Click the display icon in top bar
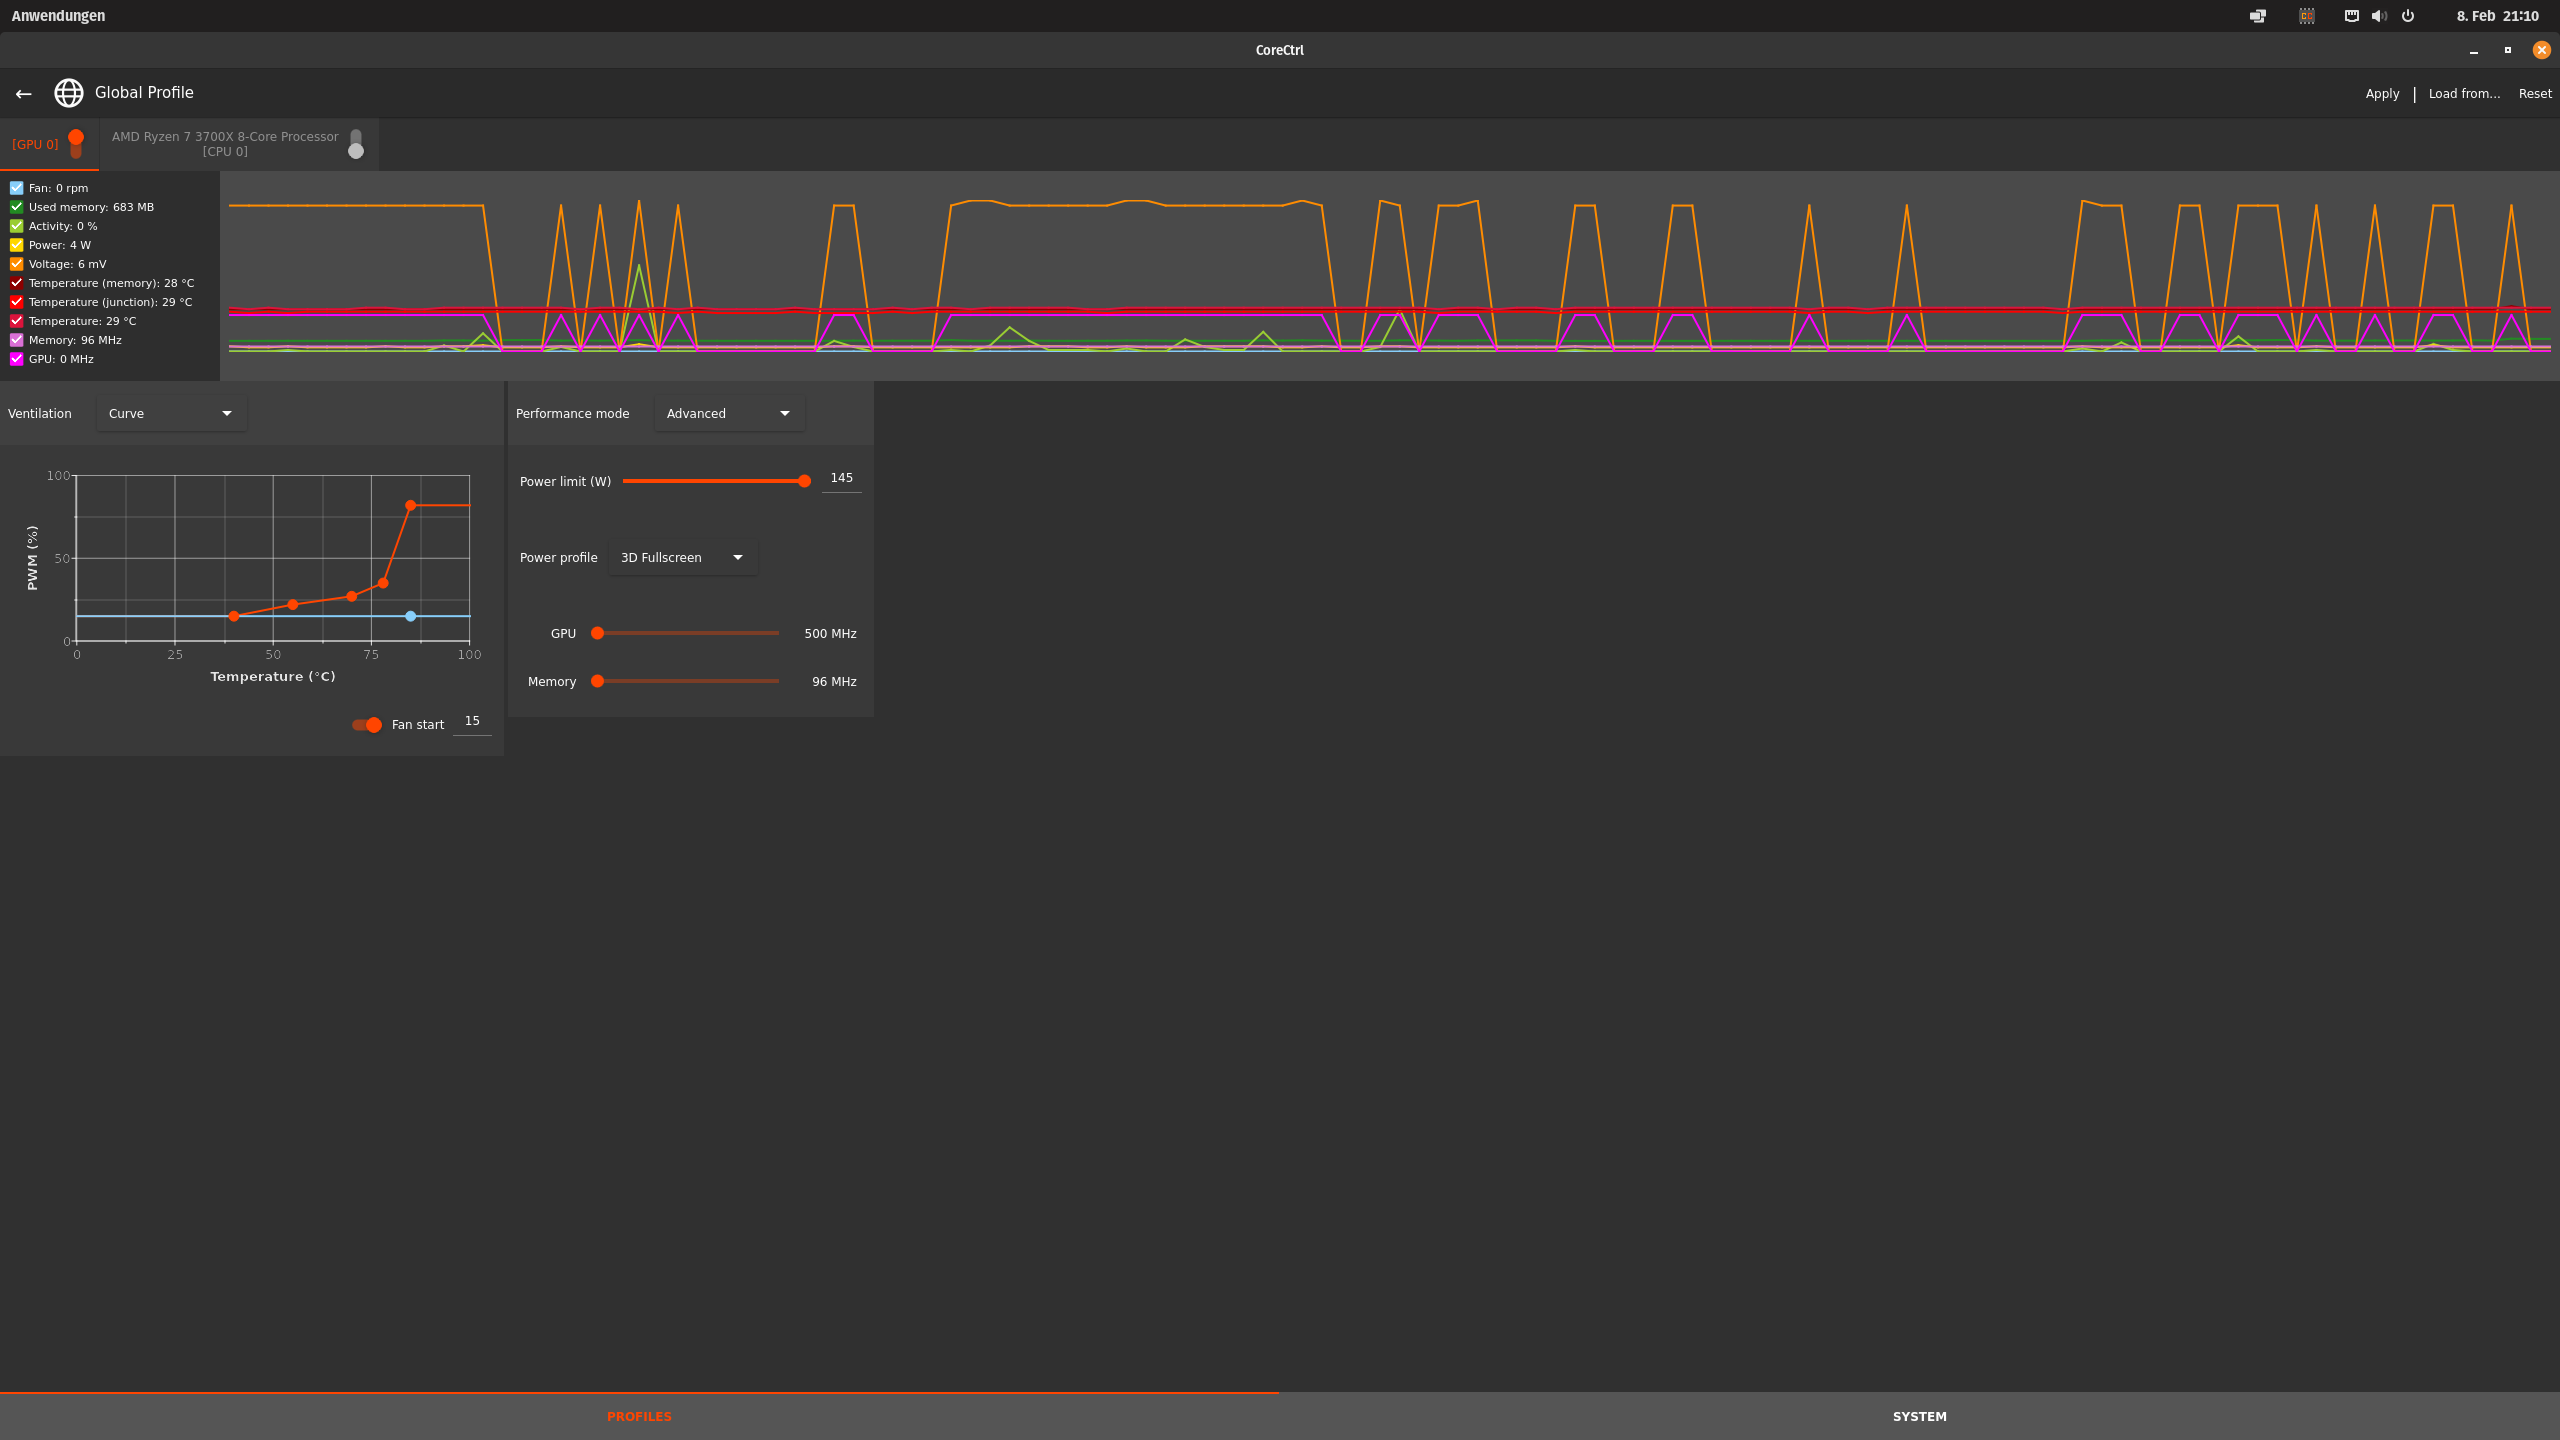 (2258, 16)
